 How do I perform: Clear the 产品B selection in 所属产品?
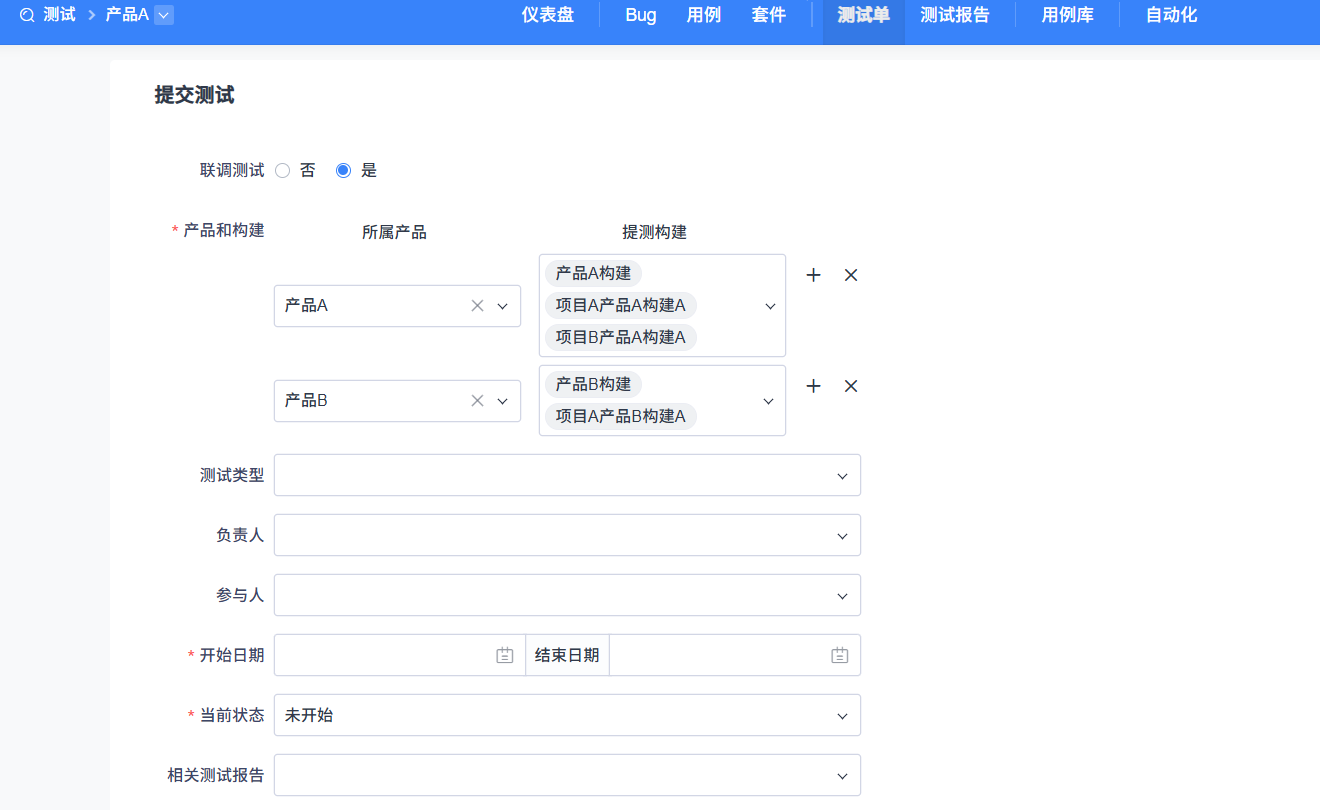tap(477, 401)
